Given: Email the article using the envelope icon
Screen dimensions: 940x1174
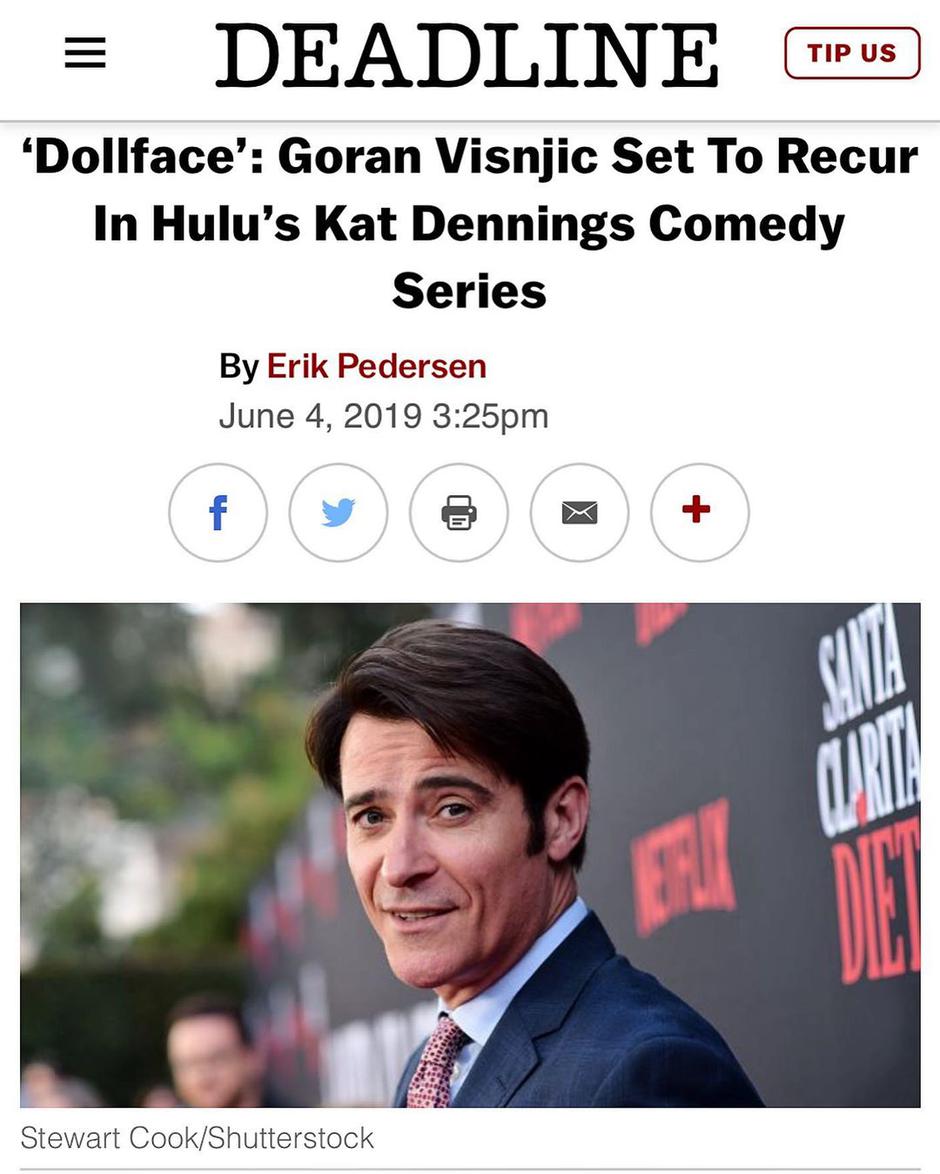Looking at the screenshot, I should 580,513.
